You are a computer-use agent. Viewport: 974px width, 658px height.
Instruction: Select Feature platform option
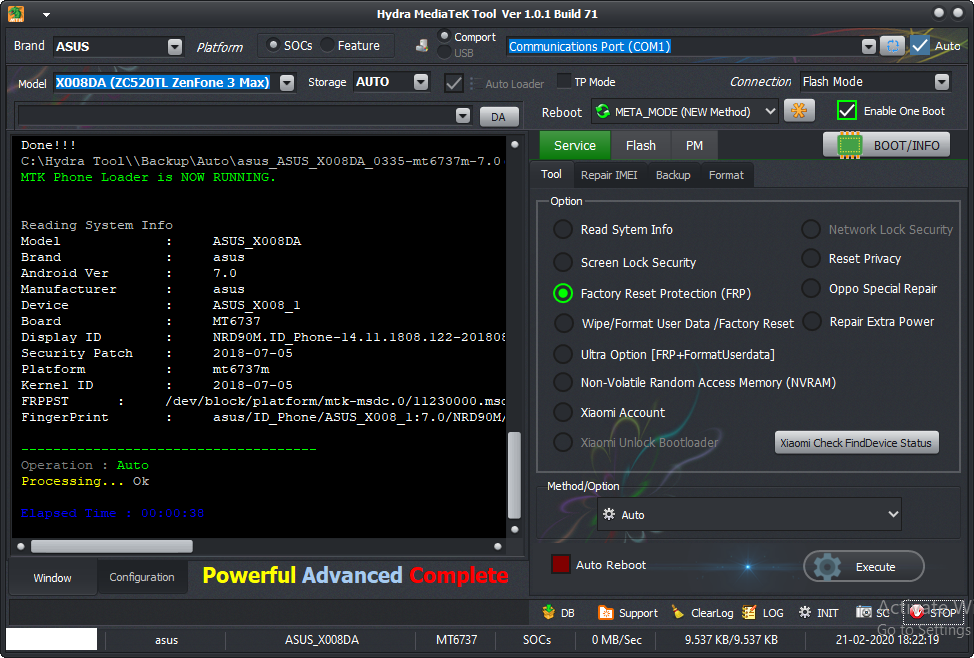pos(327,45)
